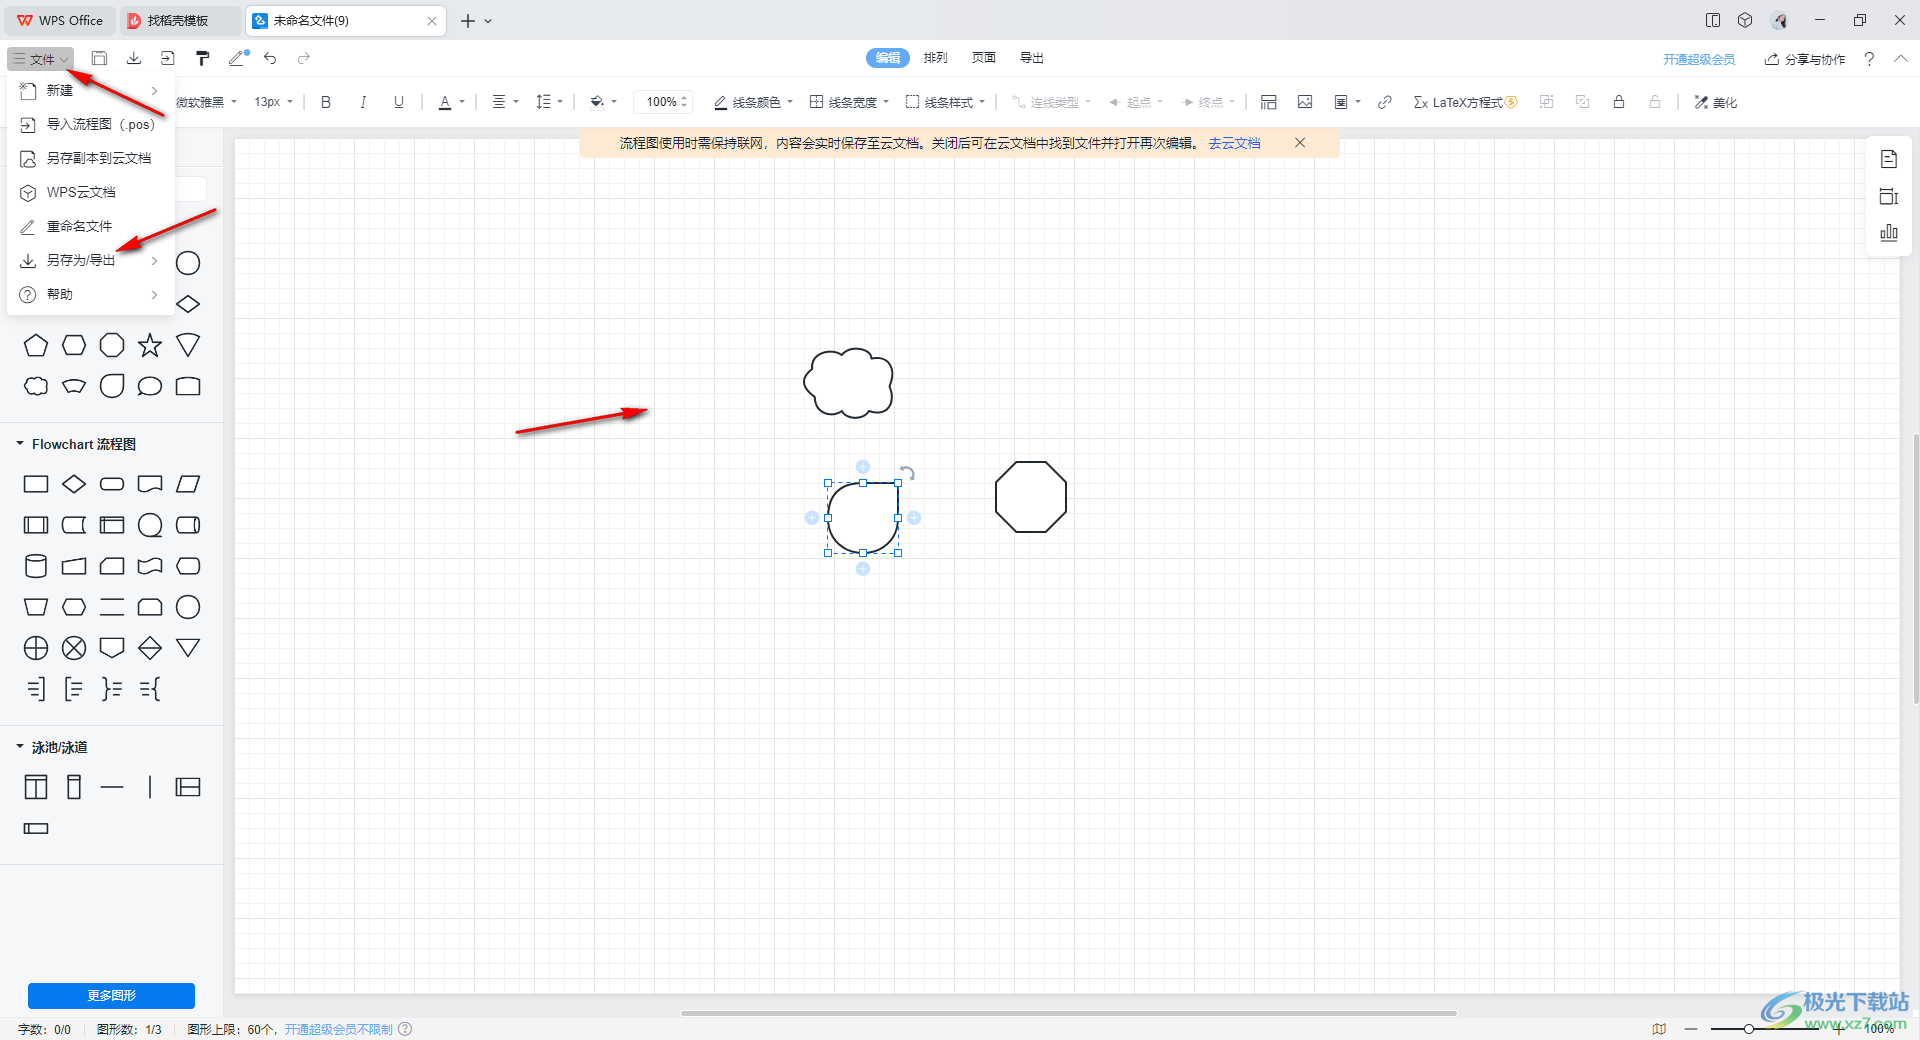Select the format painter tool

click(203, 59)
